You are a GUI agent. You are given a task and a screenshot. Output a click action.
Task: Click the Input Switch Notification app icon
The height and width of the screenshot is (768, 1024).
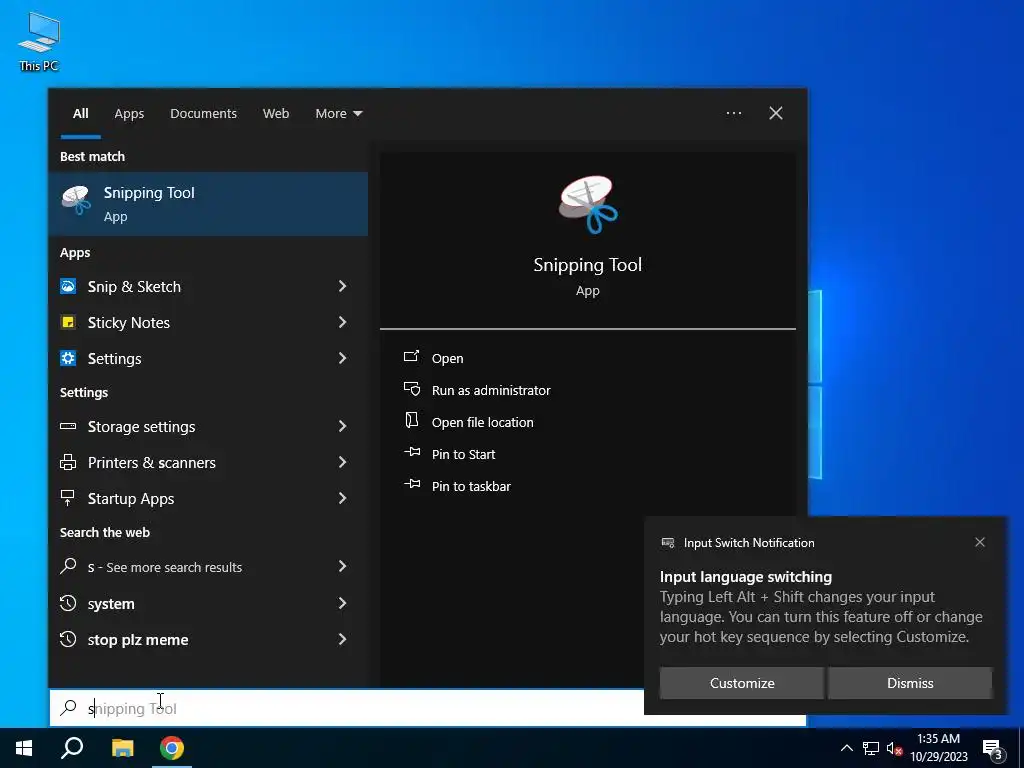pyautogui.click(x=667, y=543)
